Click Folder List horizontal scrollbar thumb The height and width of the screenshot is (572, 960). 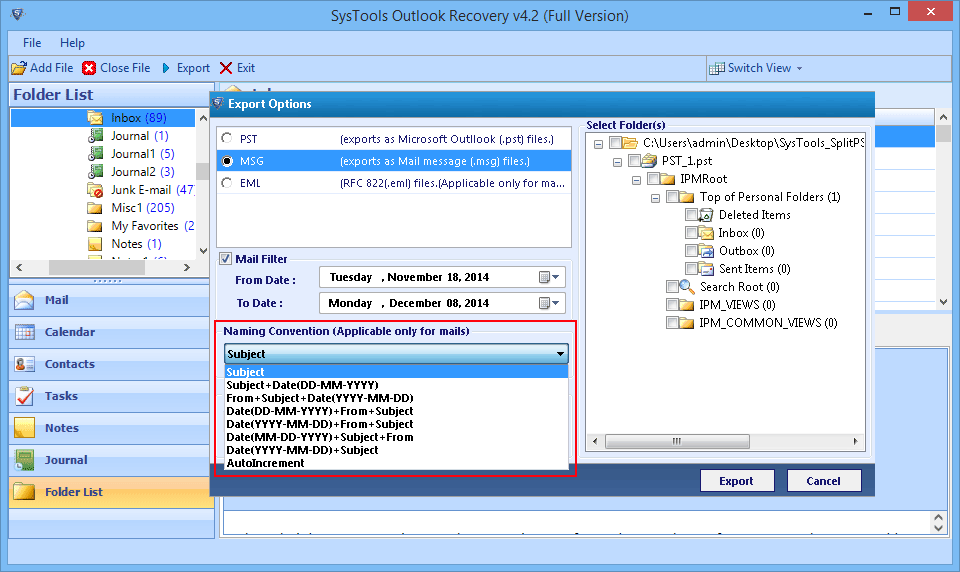coord(98,268)
